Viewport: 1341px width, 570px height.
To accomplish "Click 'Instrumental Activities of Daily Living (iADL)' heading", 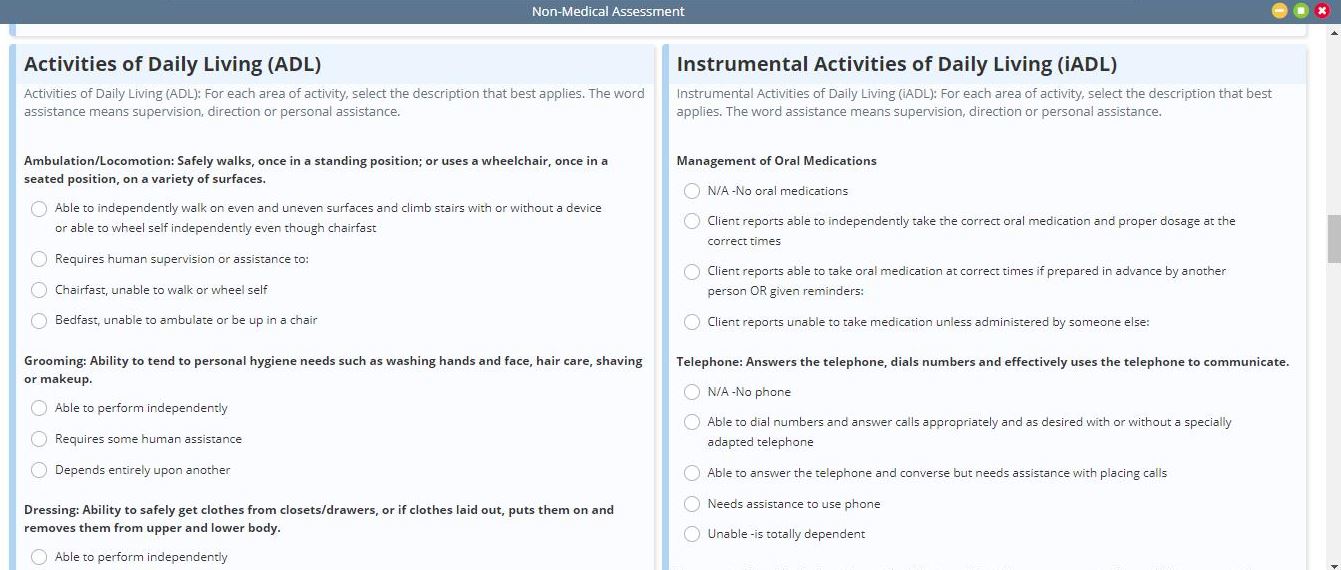I will click(x=897, y=64).
